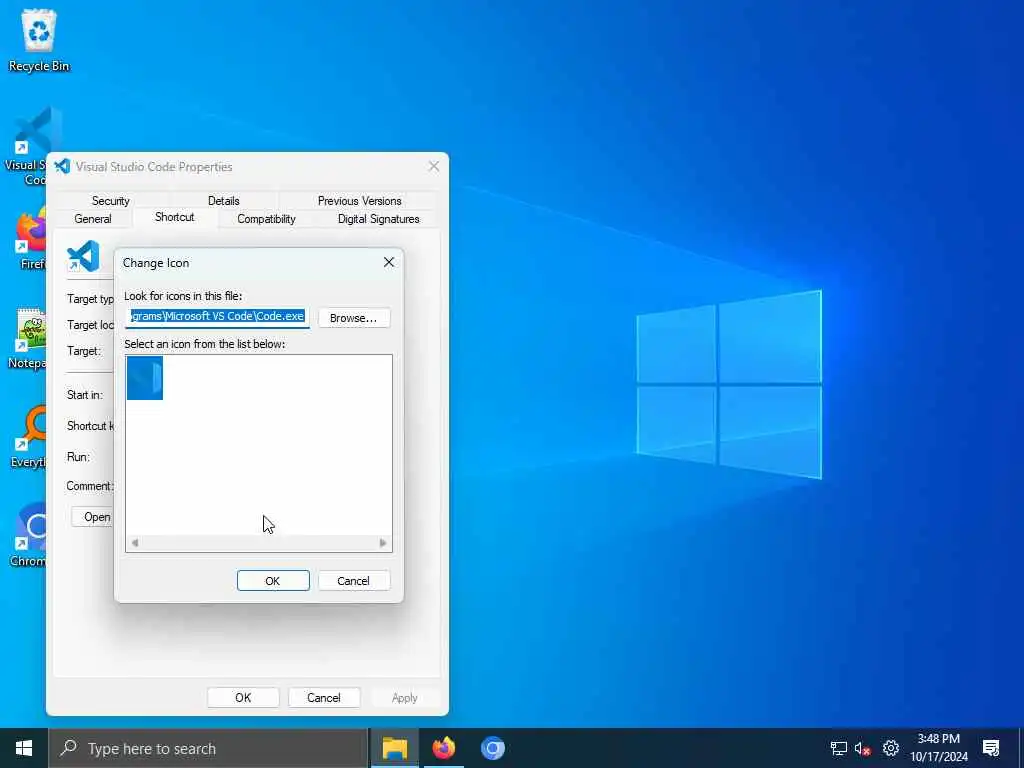The height and width of the screenshot is (768, 1024).
Task: Click the settings gear tray icon
Action: click(x=891, y=748)
